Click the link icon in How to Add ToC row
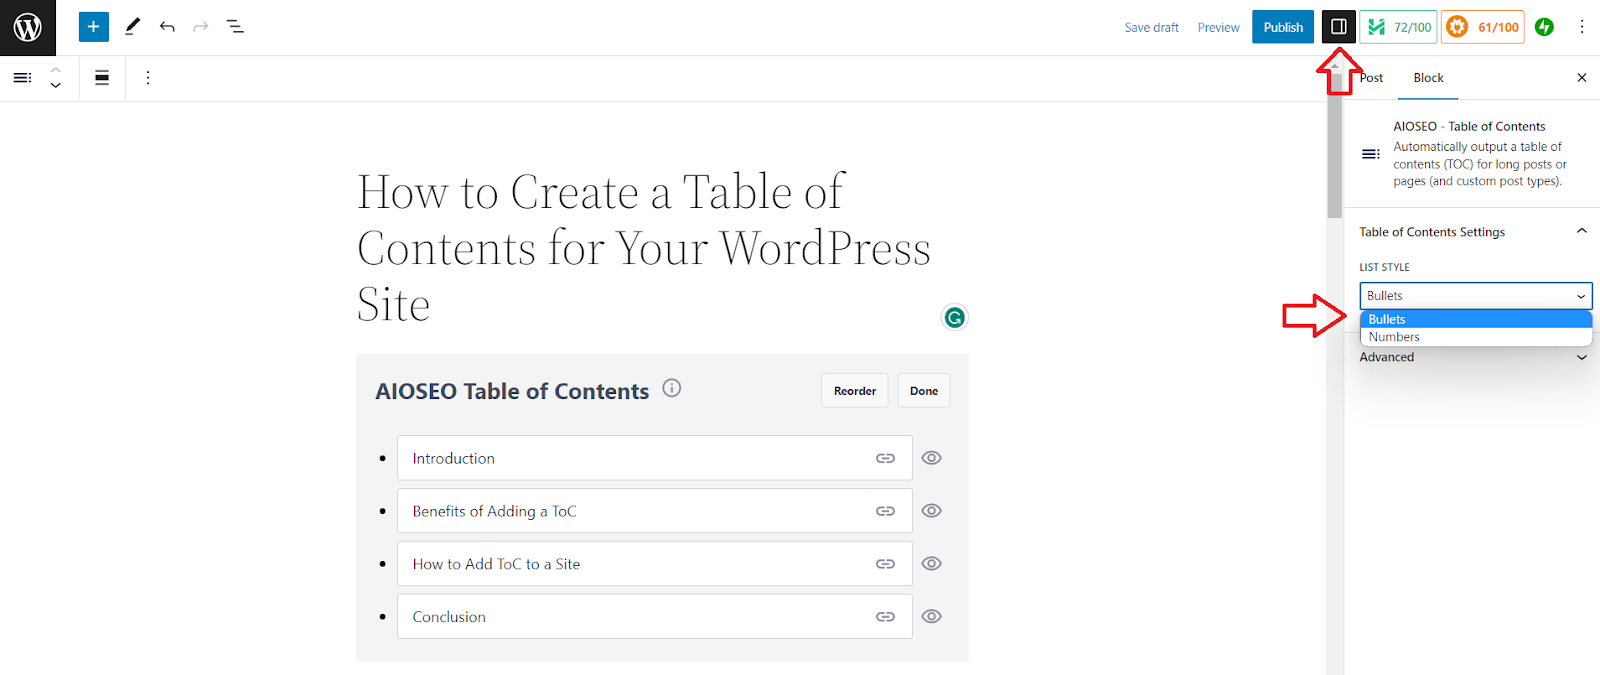1600x675 pixels. coord(885,564)
